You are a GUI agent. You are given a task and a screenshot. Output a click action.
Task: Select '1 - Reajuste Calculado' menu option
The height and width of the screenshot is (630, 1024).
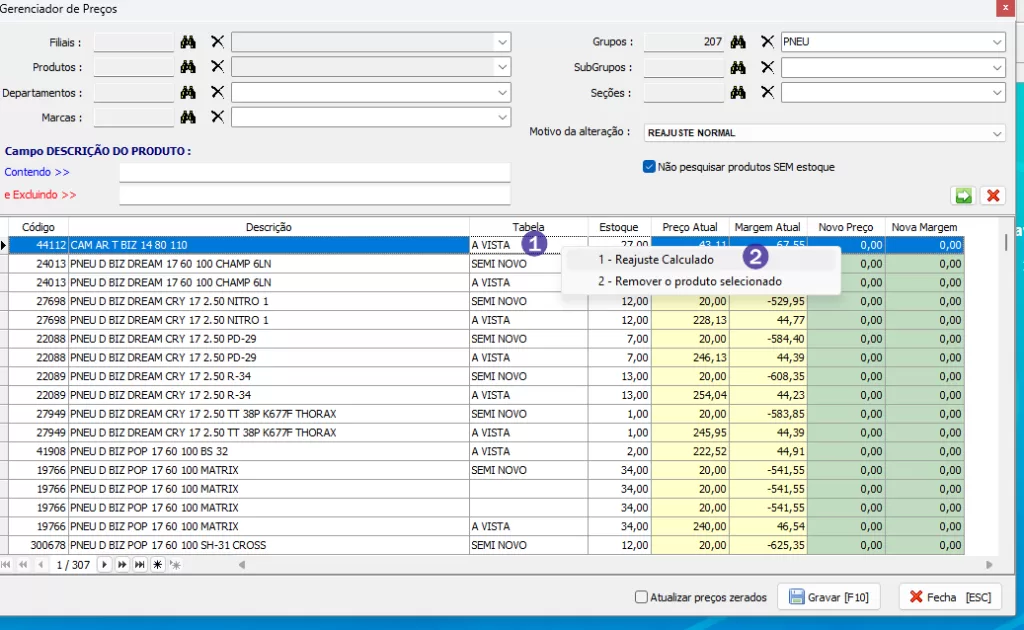click(657, 260)
